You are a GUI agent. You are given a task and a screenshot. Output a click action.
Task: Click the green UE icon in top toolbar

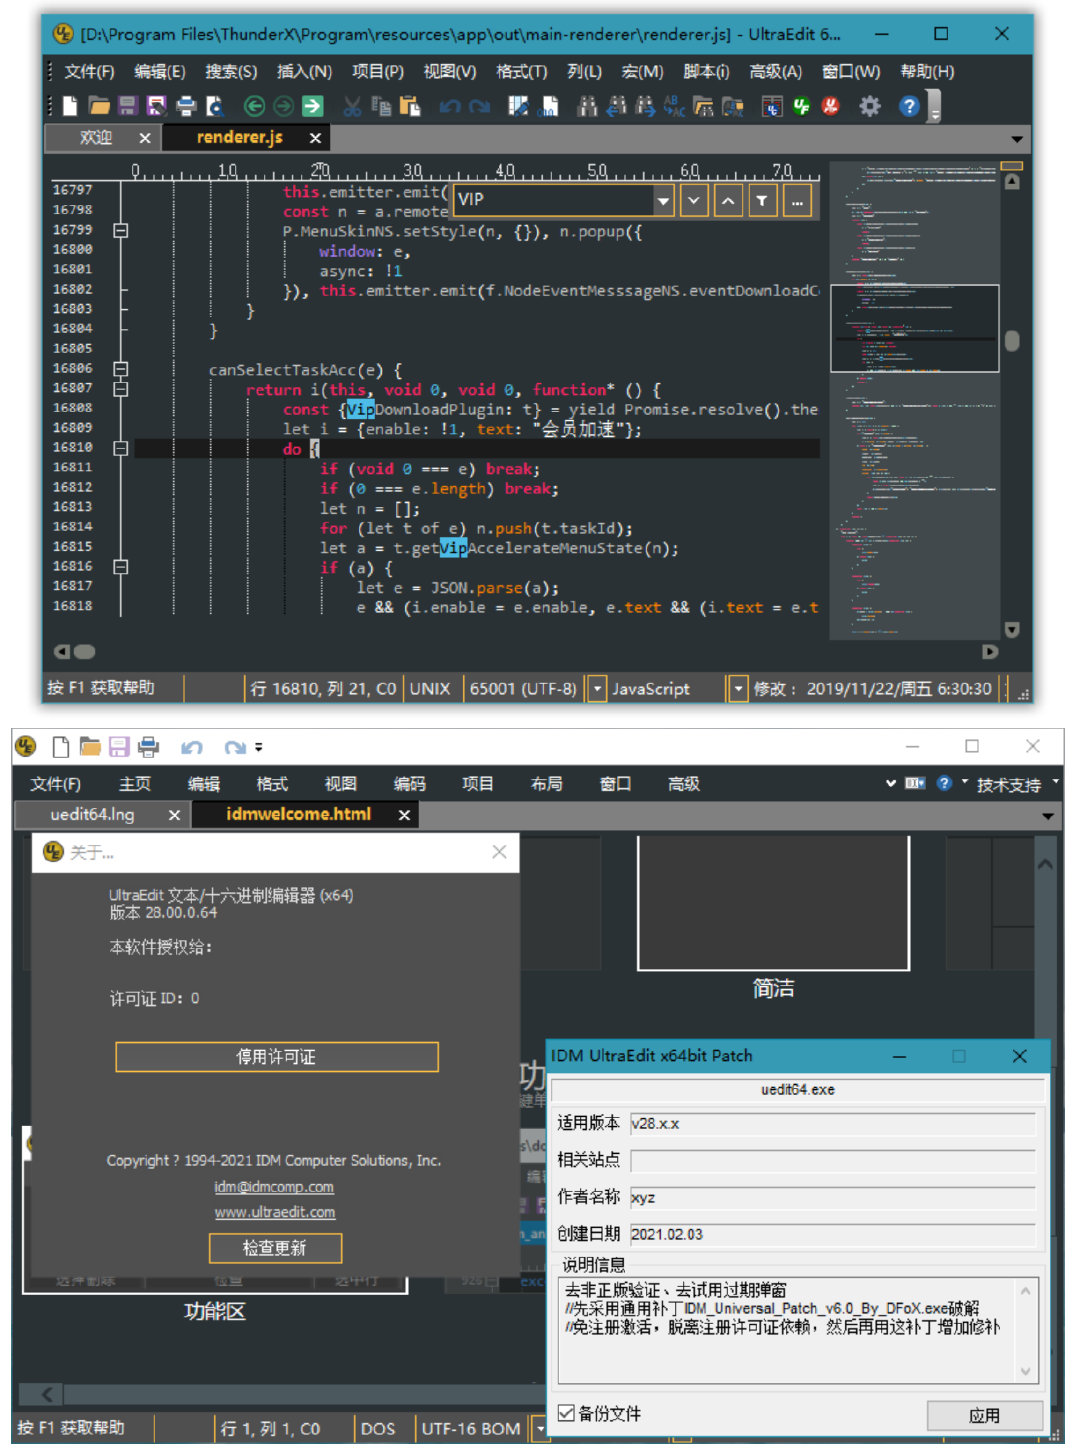click(801, 106)
